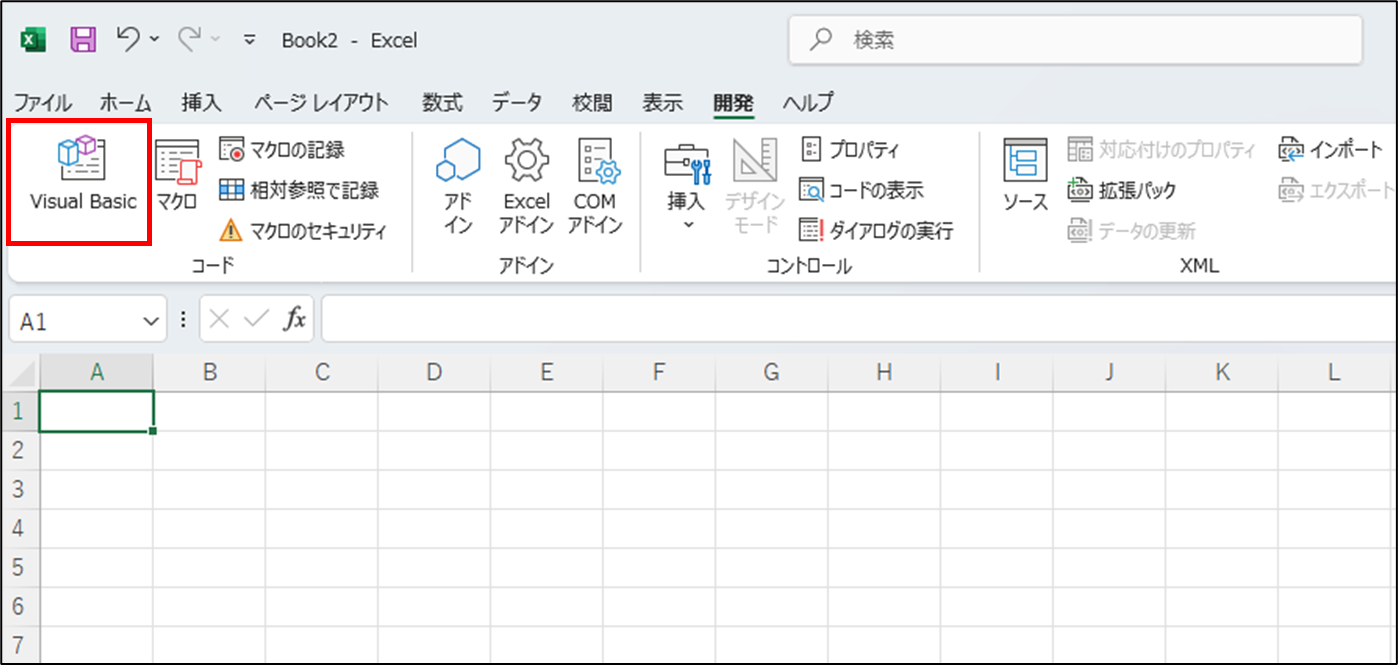Open control プロパティ (Properties)

click(850, 150)
